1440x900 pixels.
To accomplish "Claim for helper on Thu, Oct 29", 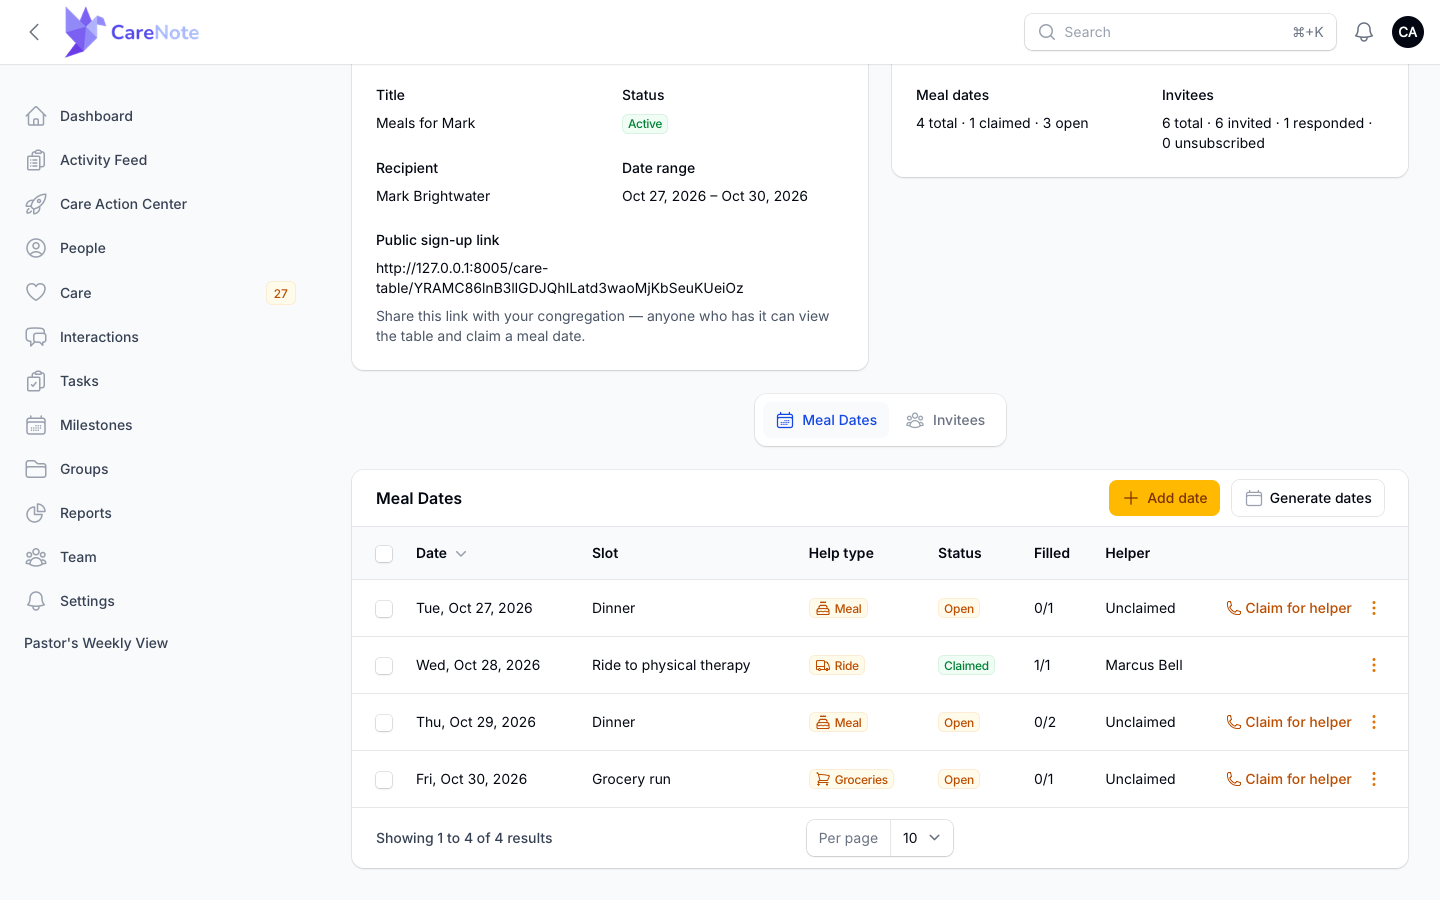I will click(x=1289, y=722).
